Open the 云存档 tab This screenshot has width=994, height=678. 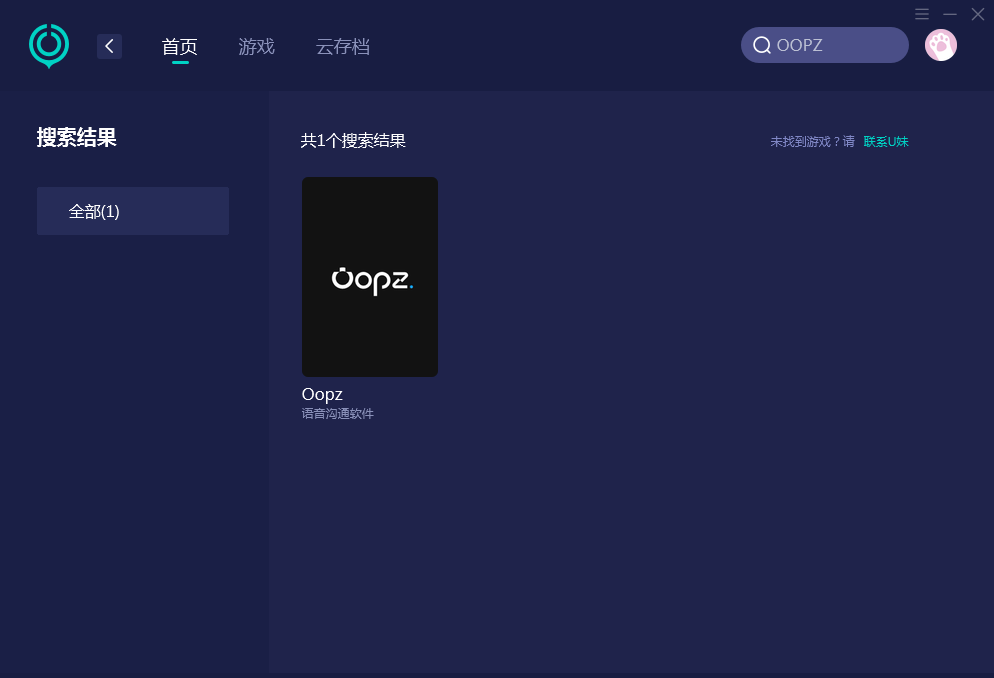coord(342,46)
